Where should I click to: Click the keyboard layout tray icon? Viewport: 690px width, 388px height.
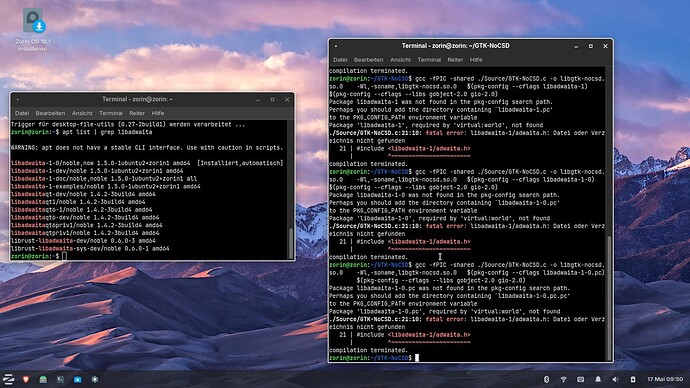pyautogui.click(x=581, y=379)
